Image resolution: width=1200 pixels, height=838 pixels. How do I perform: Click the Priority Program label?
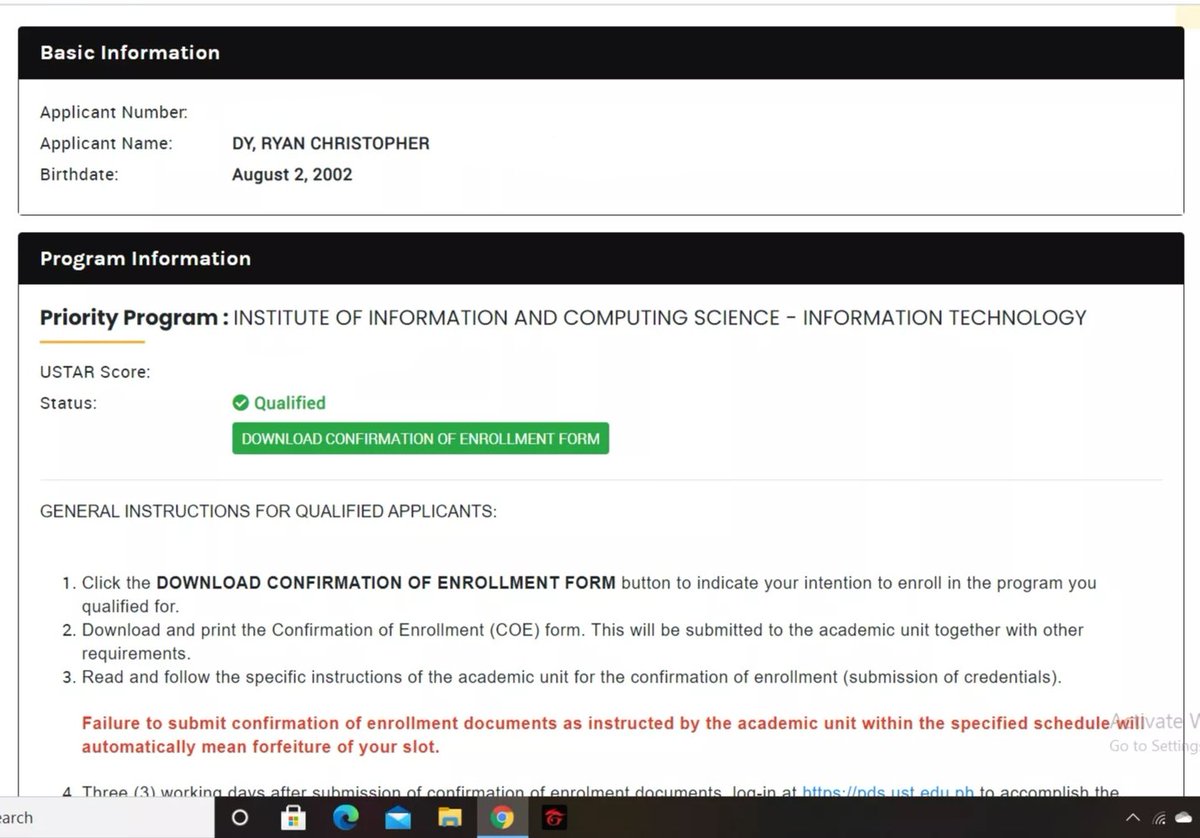134,319
